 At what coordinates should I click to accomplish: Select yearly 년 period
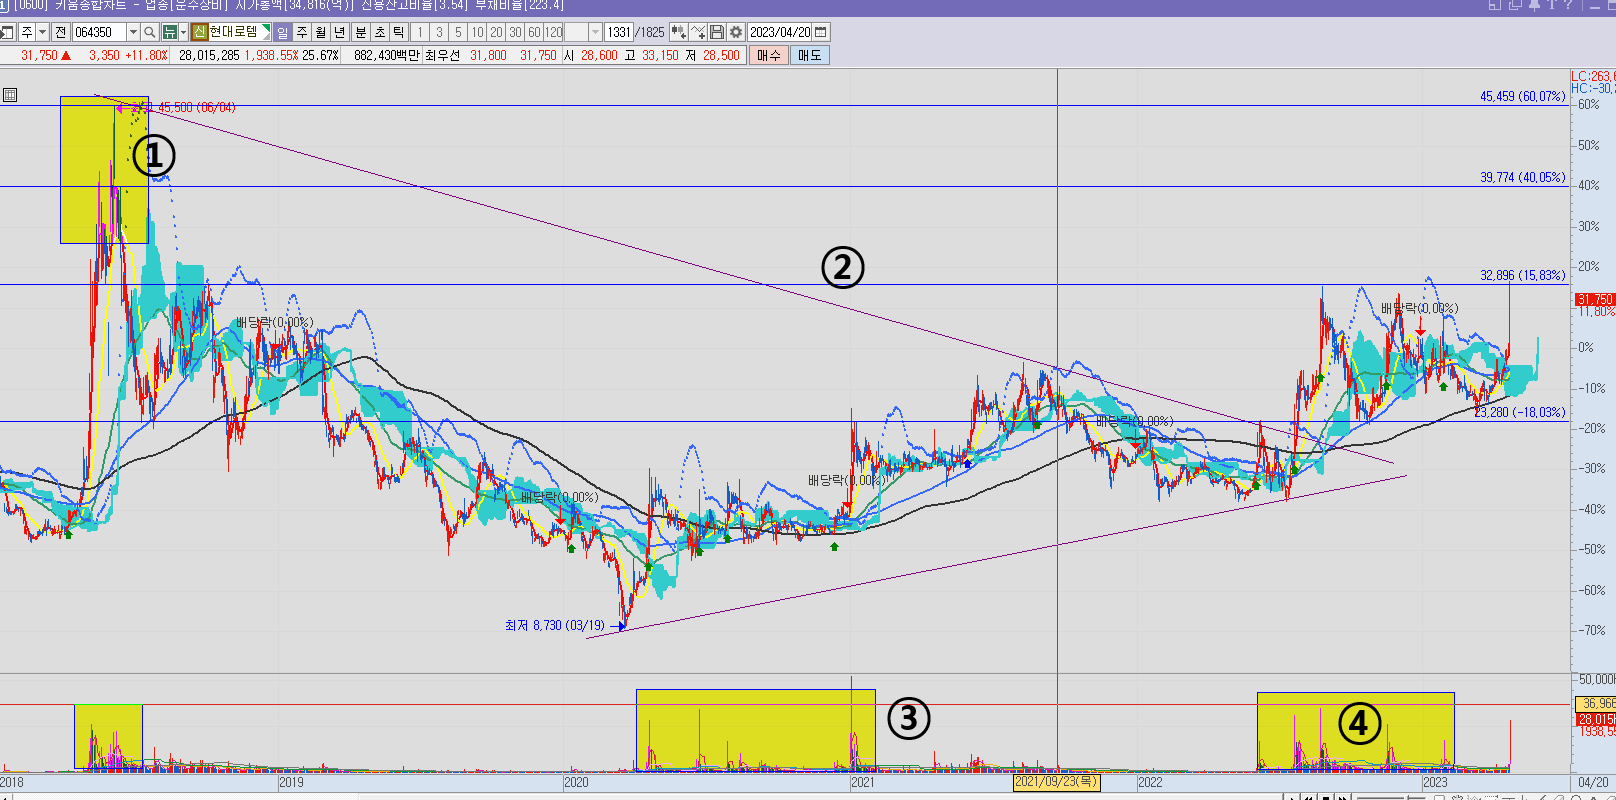[340, 32]
